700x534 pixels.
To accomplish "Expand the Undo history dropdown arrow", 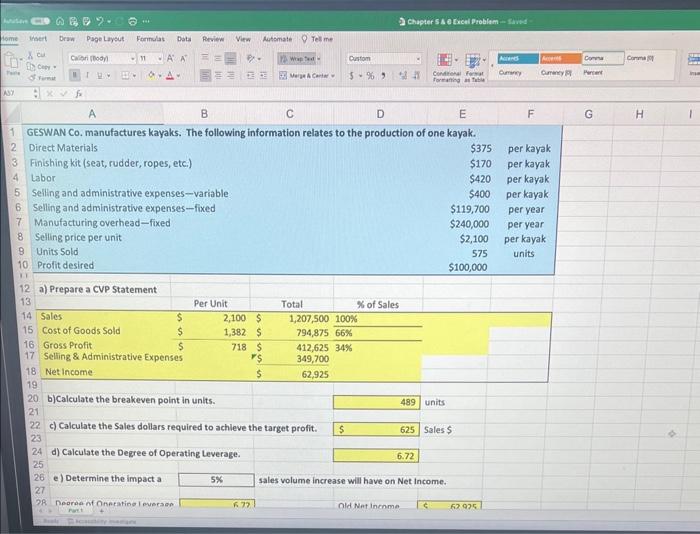I will pyautogui.click(x=109, y=22).
